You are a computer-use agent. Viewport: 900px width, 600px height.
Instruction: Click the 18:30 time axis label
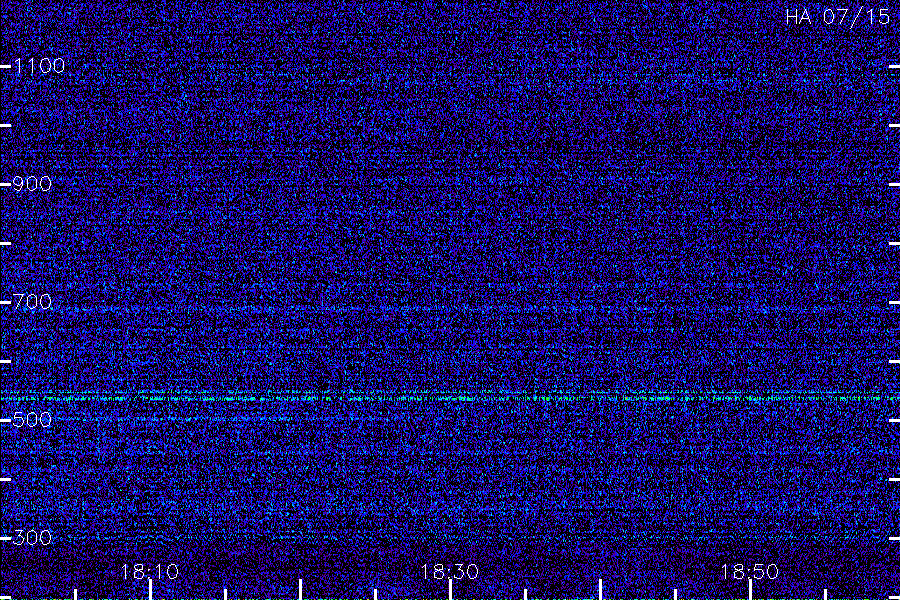pyautogui.click(x=449, y=572)
